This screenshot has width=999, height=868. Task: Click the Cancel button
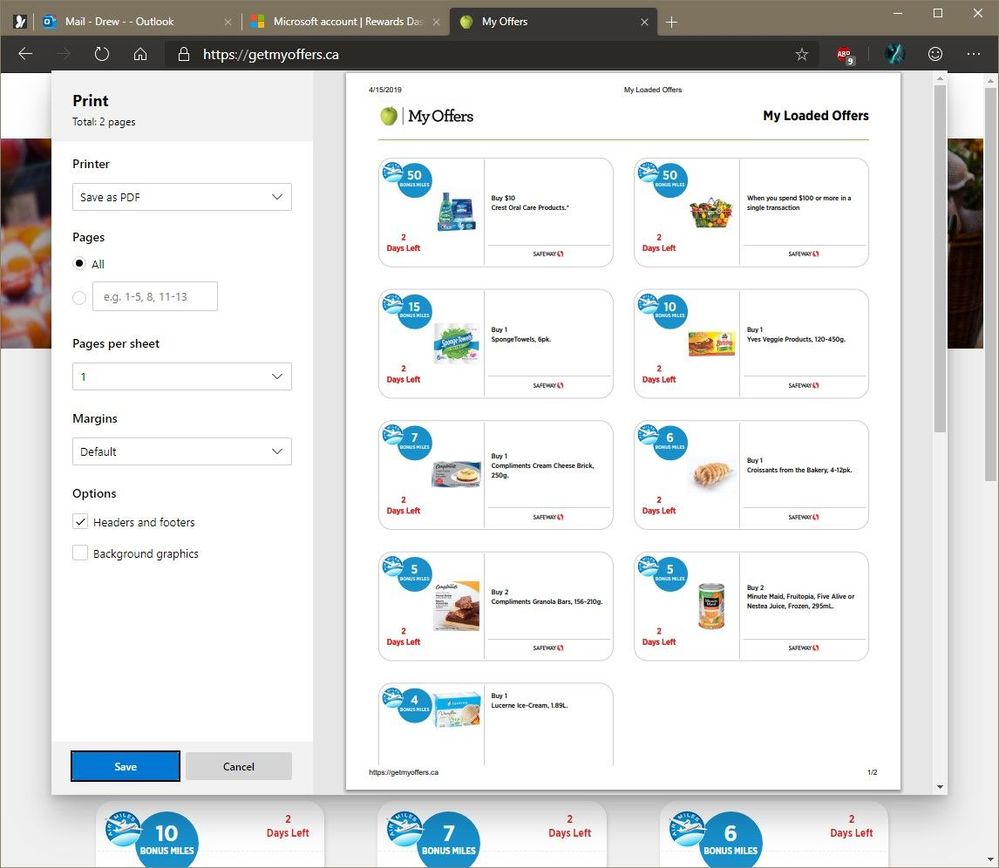[x=239, y=766]
